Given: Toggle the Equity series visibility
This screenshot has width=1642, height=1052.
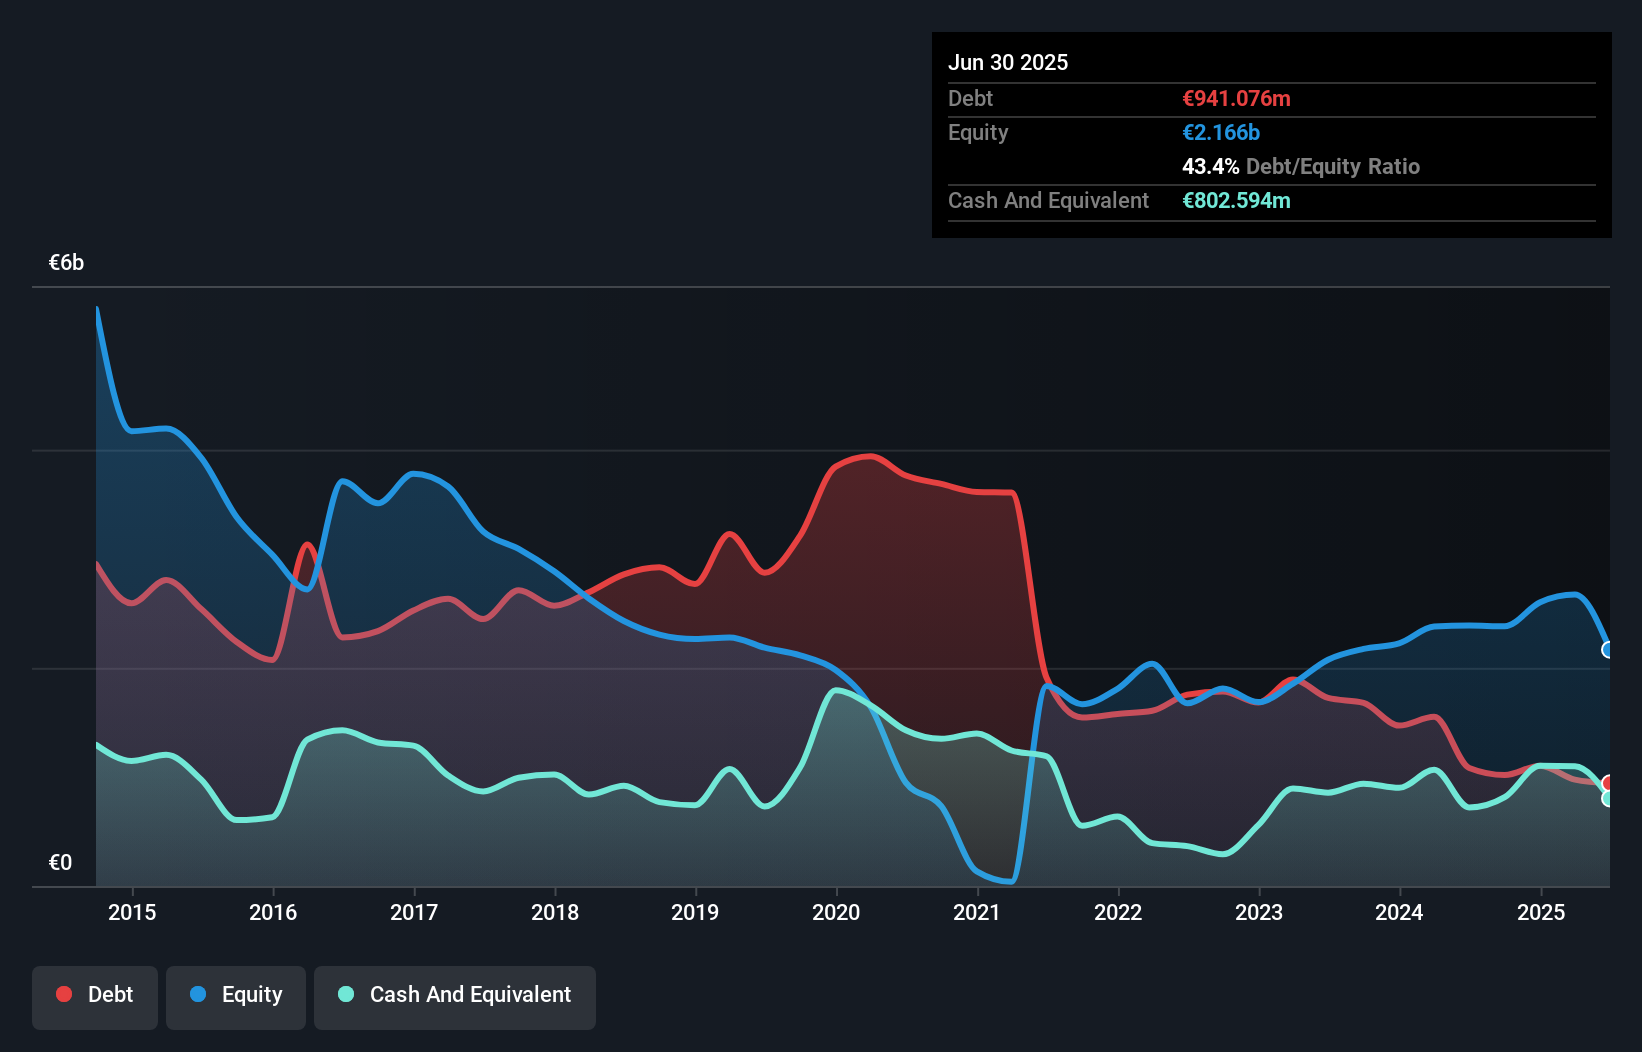Looking at the screenshot, I should tap(235, 994).
